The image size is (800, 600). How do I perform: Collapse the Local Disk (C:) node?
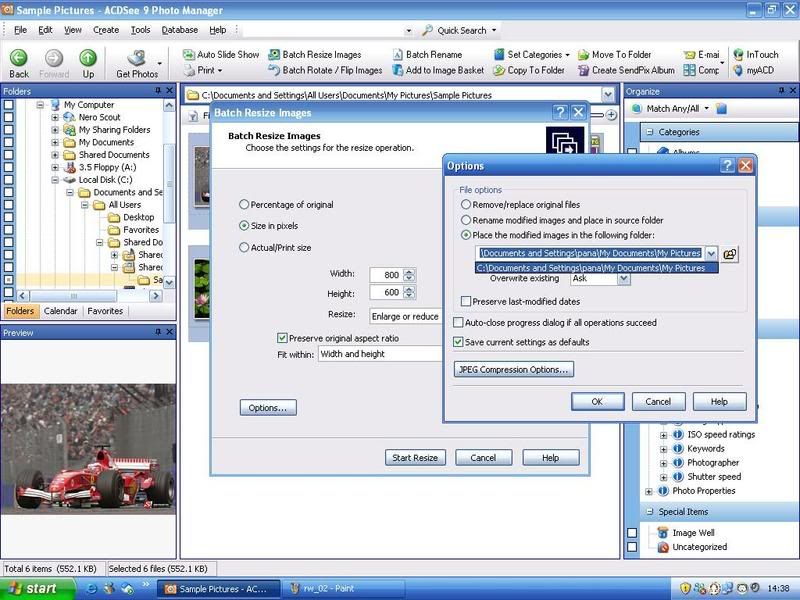[x=55, y=180]
